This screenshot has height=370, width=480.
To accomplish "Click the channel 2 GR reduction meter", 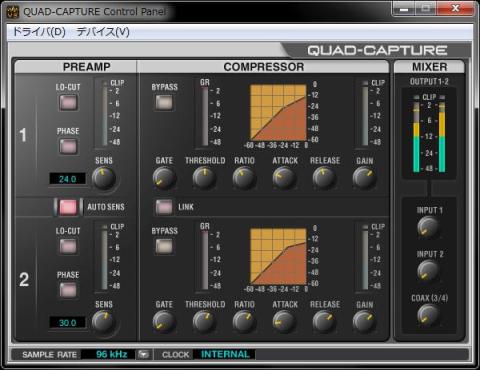I will point(204,261).
